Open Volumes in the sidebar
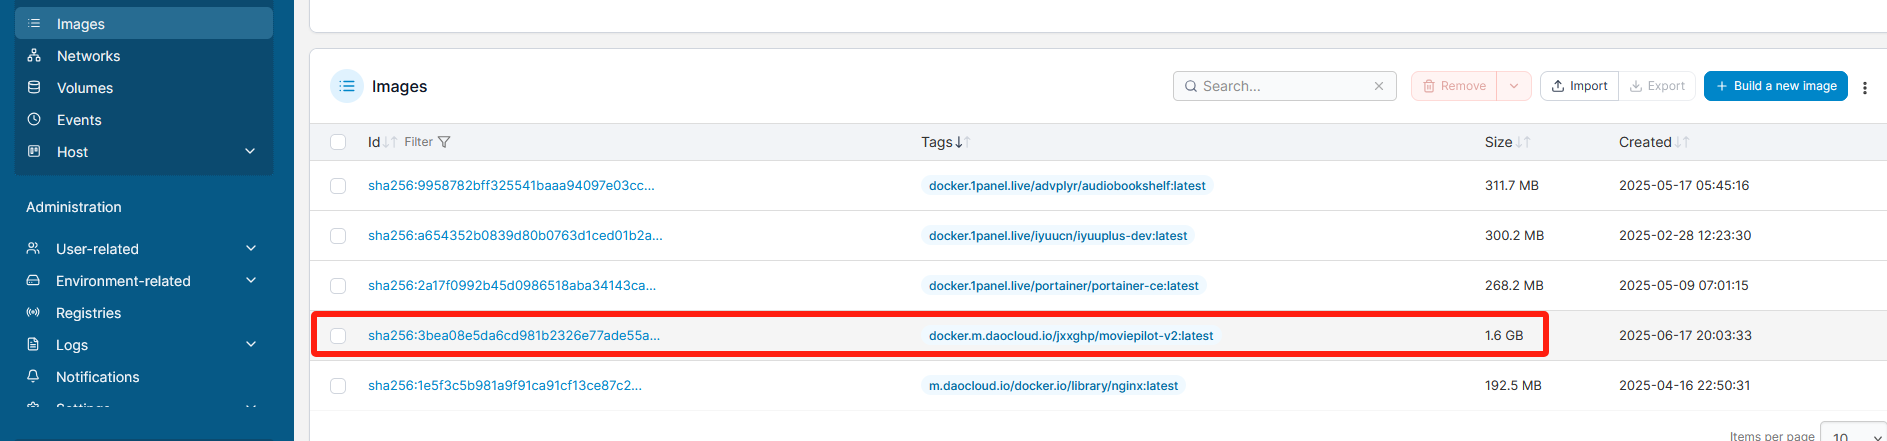Screen dimensions: 1887x441 144,88
